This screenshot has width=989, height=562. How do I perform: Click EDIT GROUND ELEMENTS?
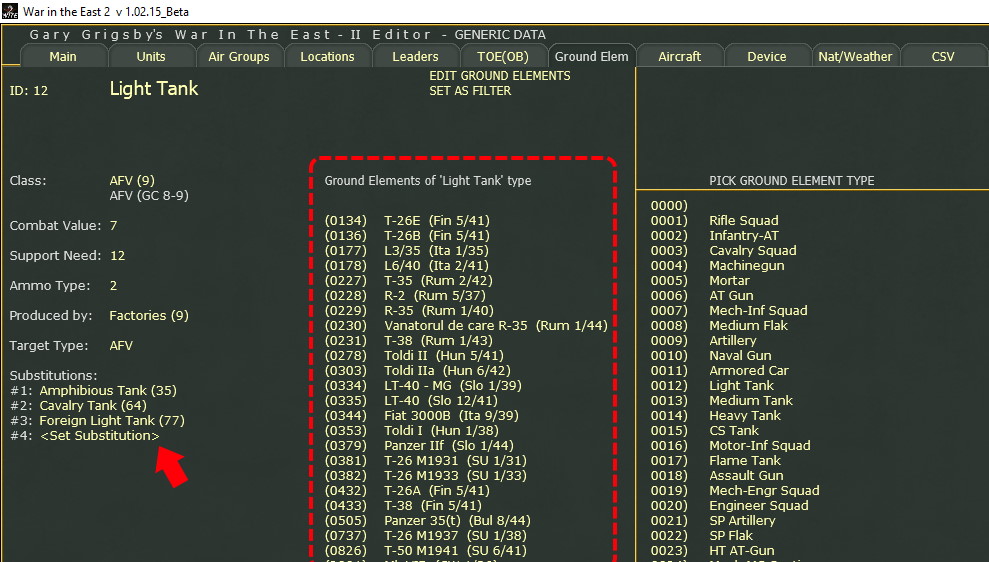point(500,76)
